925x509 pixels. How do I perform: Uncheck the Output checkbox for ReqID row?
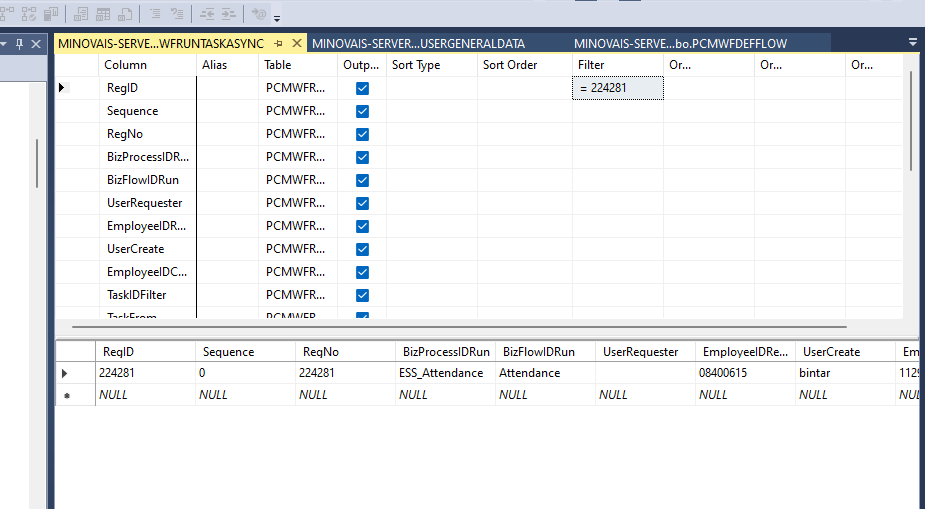point(362,88)
